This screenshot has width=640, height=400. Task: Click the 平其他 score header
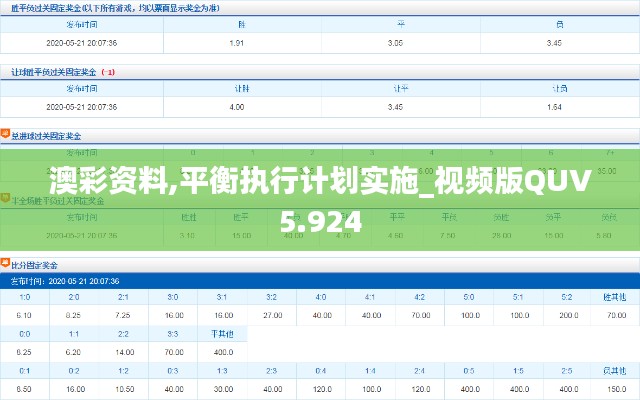coord(222,333)
